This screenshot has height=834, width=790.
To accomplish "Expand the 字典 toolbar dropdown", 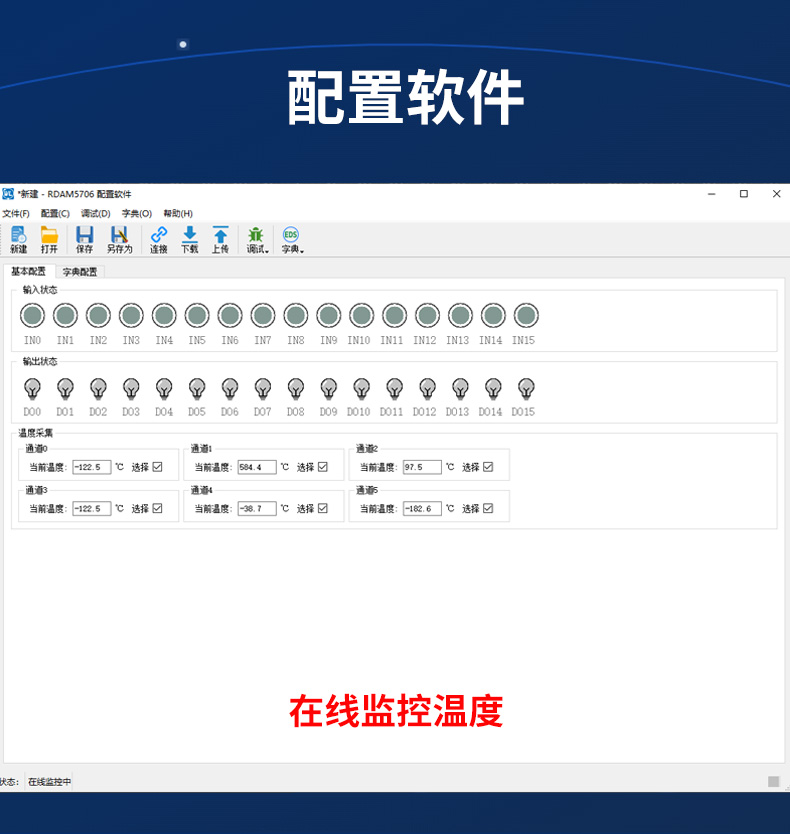I will 291,239.
